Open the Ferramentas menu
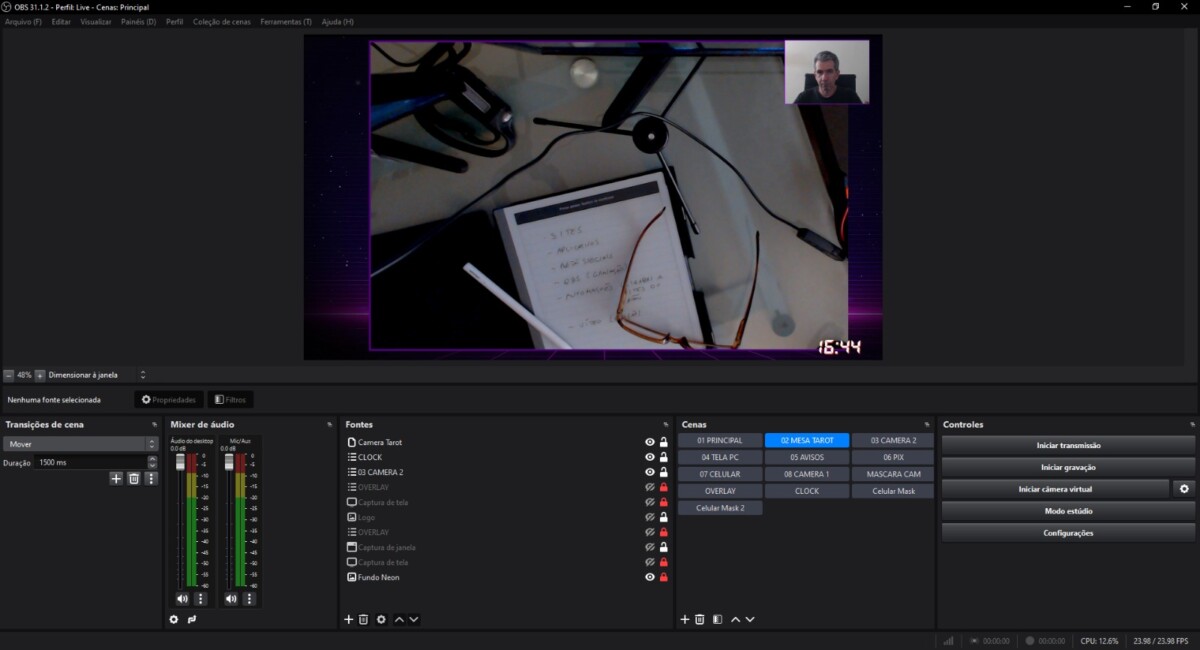 point(286,21)
